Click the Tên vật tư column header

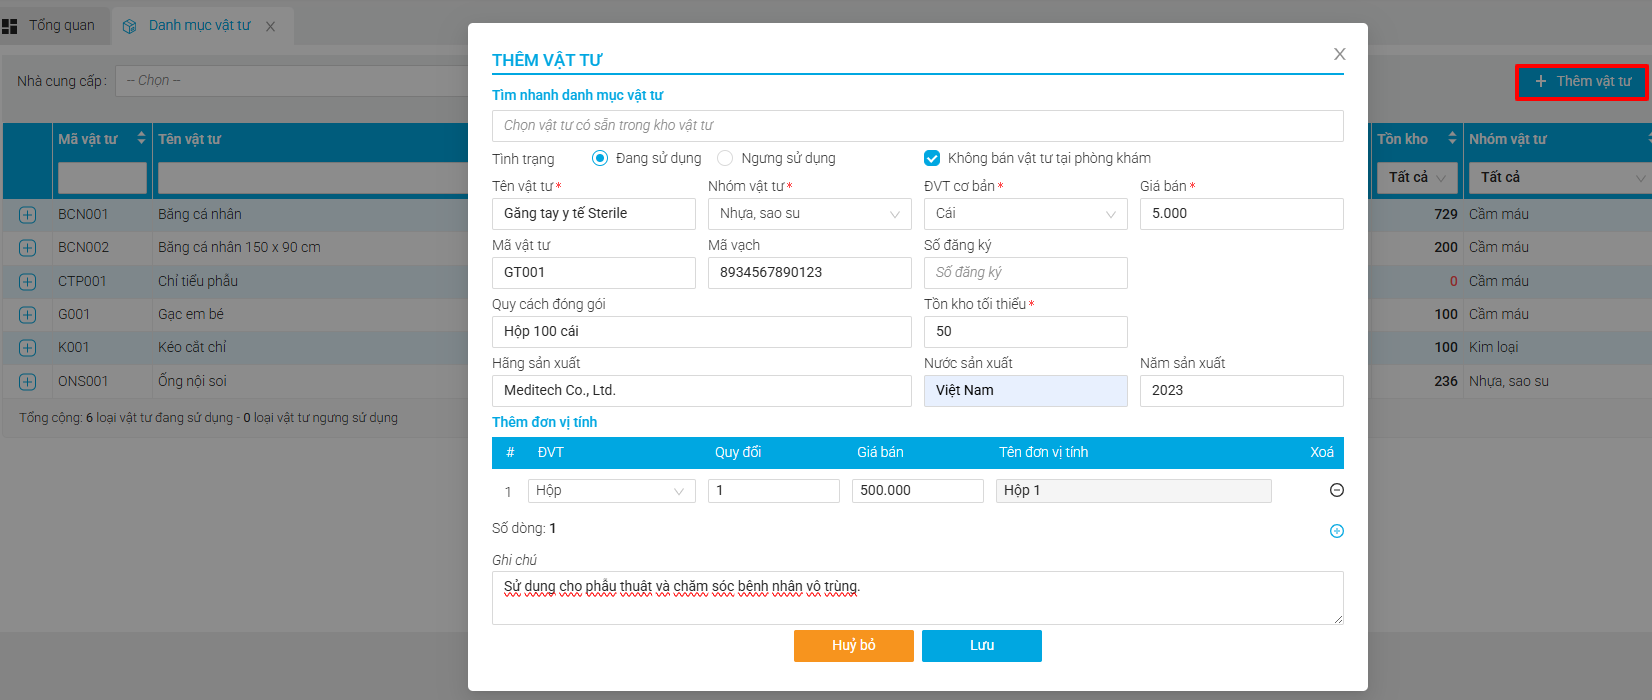[190, 139]
